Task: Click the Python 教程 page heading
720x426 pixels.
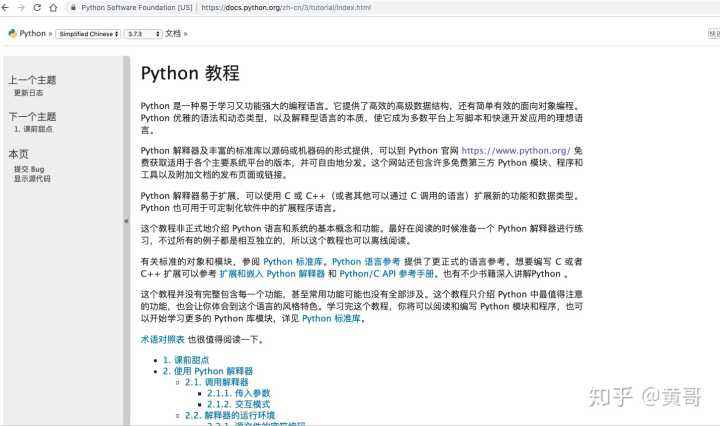Action: tap(190, 73)
